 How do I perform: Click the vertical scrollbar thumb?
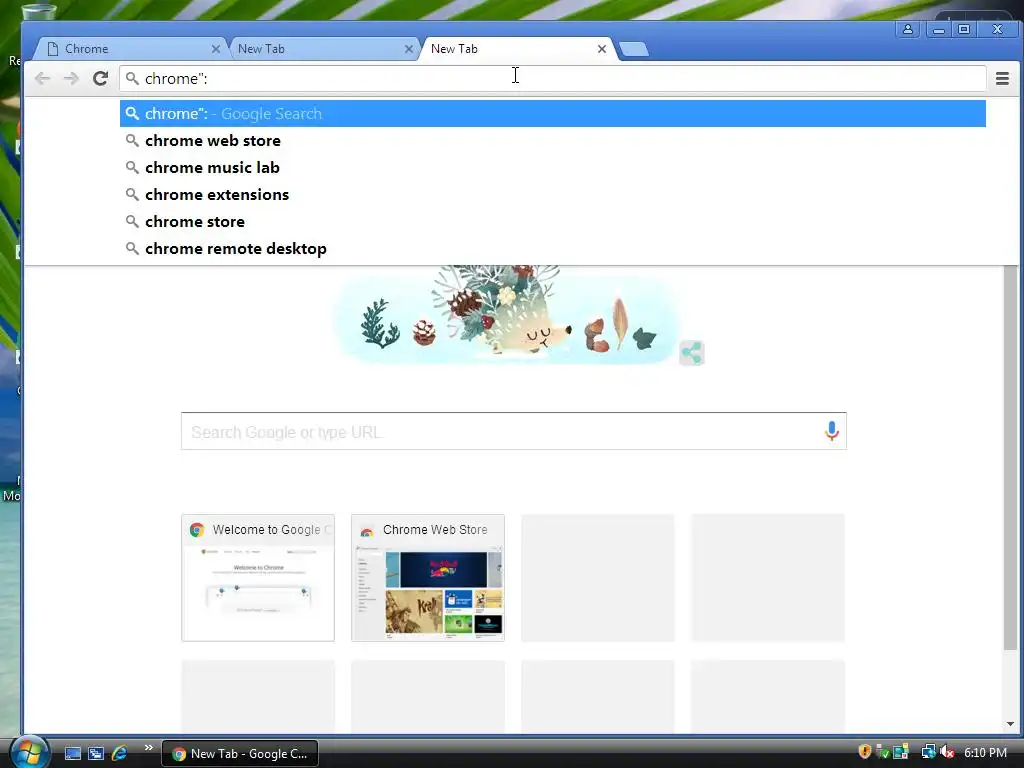tap(1010, 457)
